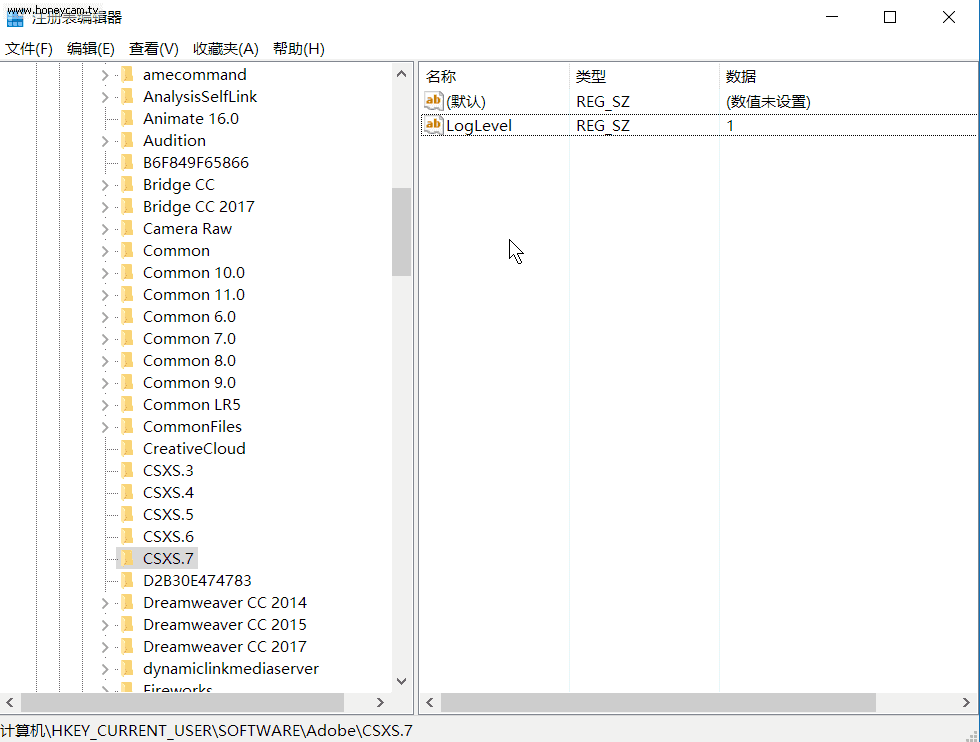Click the values pane scroll right arrow

[966, 703]
